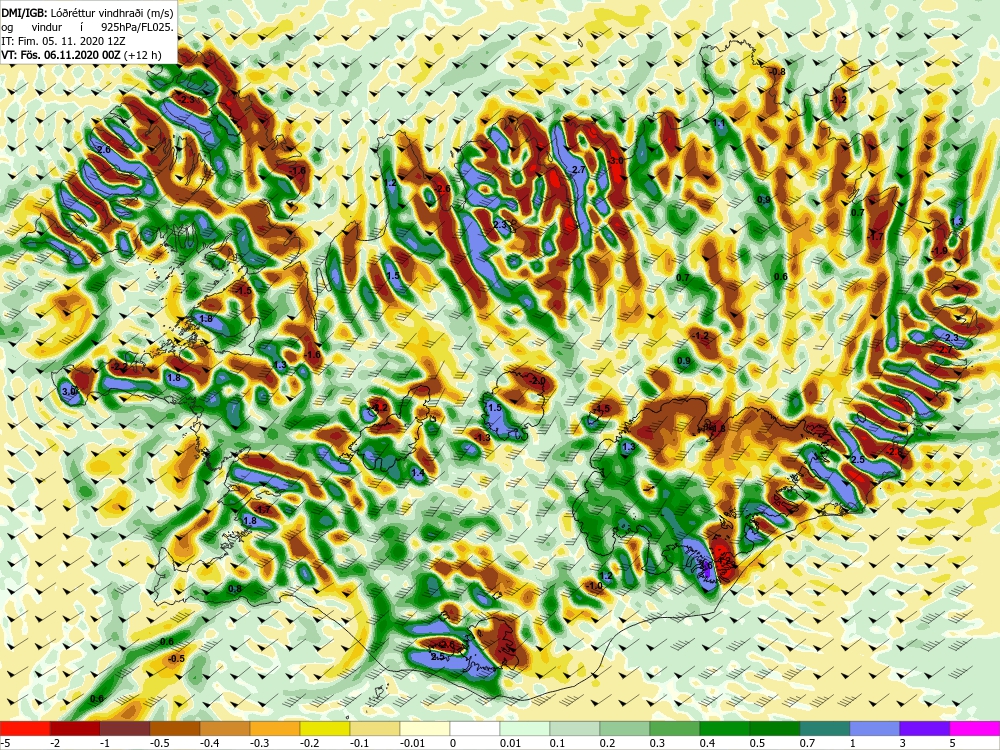The image size is (1000, 750).
Task: Select the '-2.0' value on the map
Action: click(x=538, y=381)
